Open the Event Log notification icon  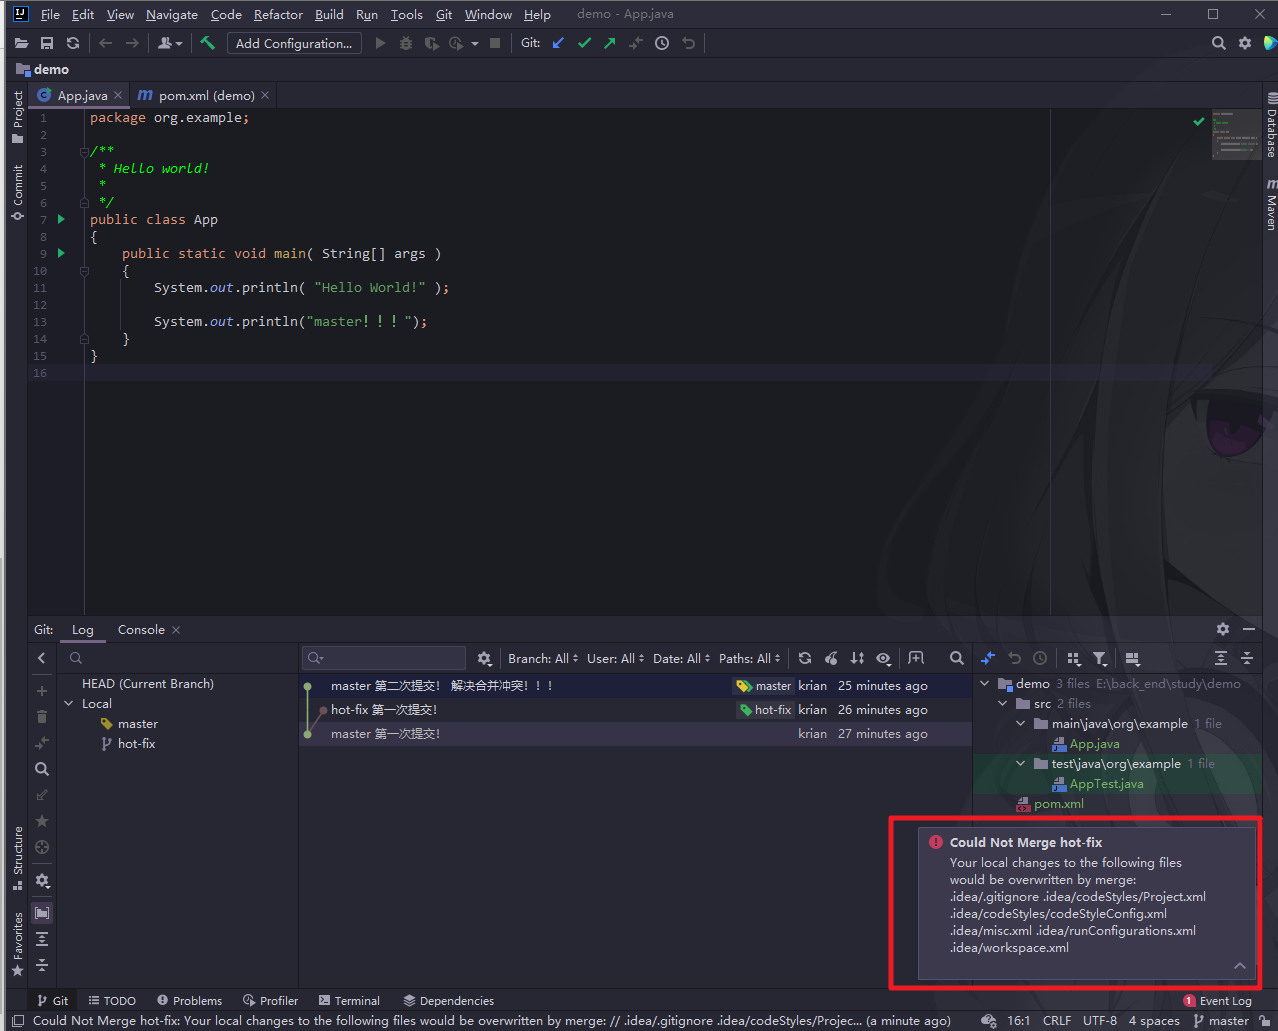1190,1000
